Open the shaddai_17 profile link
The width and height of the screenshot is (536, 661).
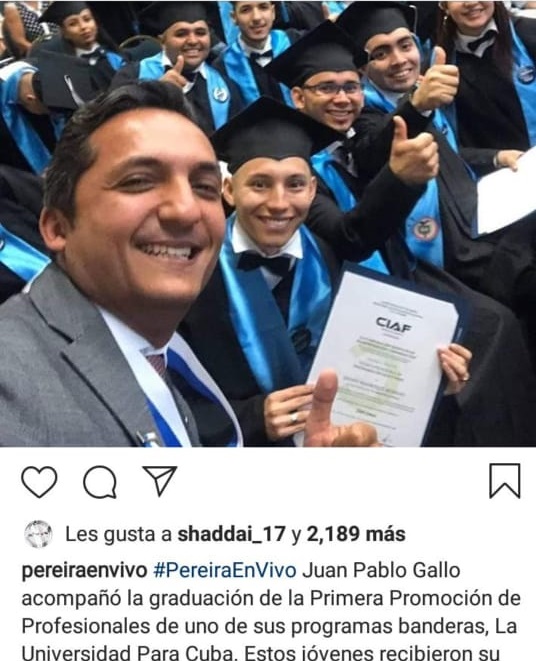(x=232, y=535)
